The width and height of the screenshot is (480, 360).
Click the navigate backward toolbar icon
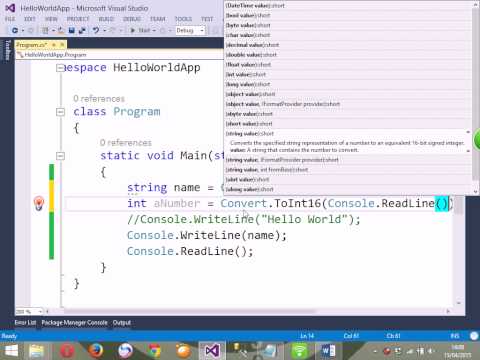tap(15, 30)
